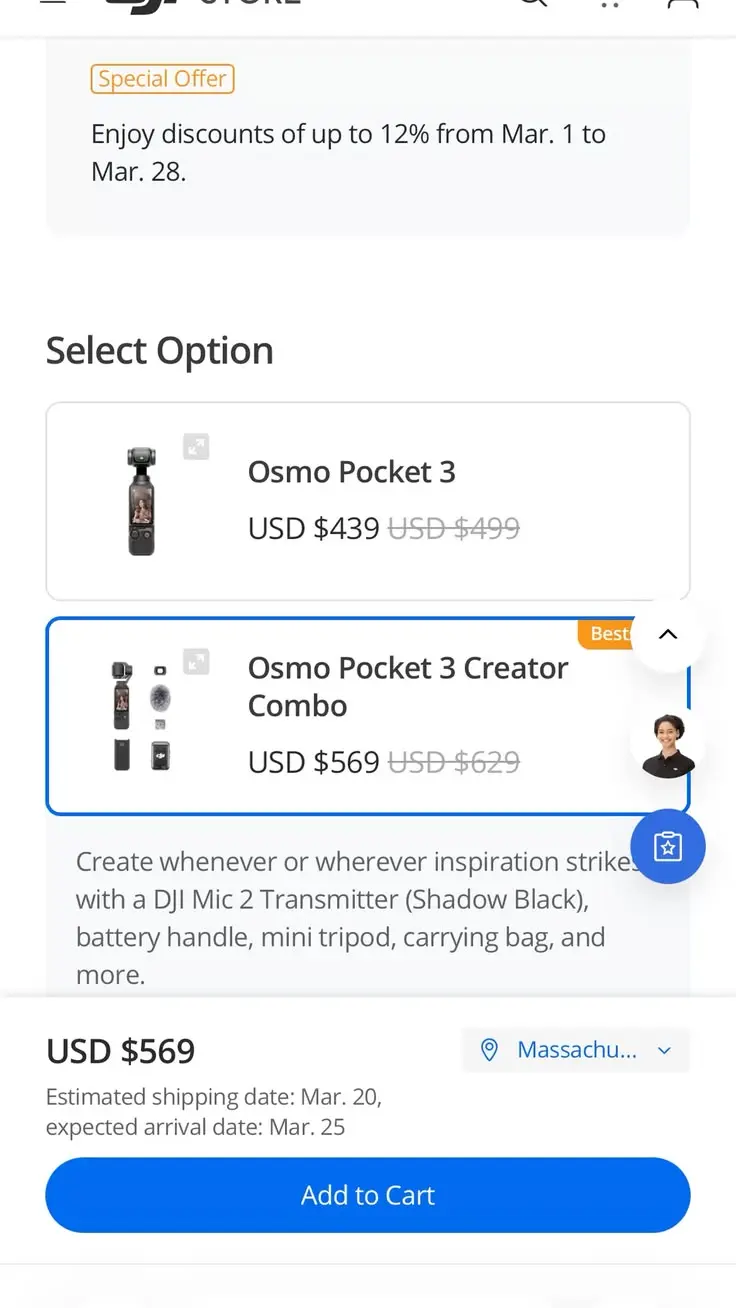The width and height of the screenshot is (736, 1308).
Task: Open customer support chat avatar
Action: (x=668, y=745)
